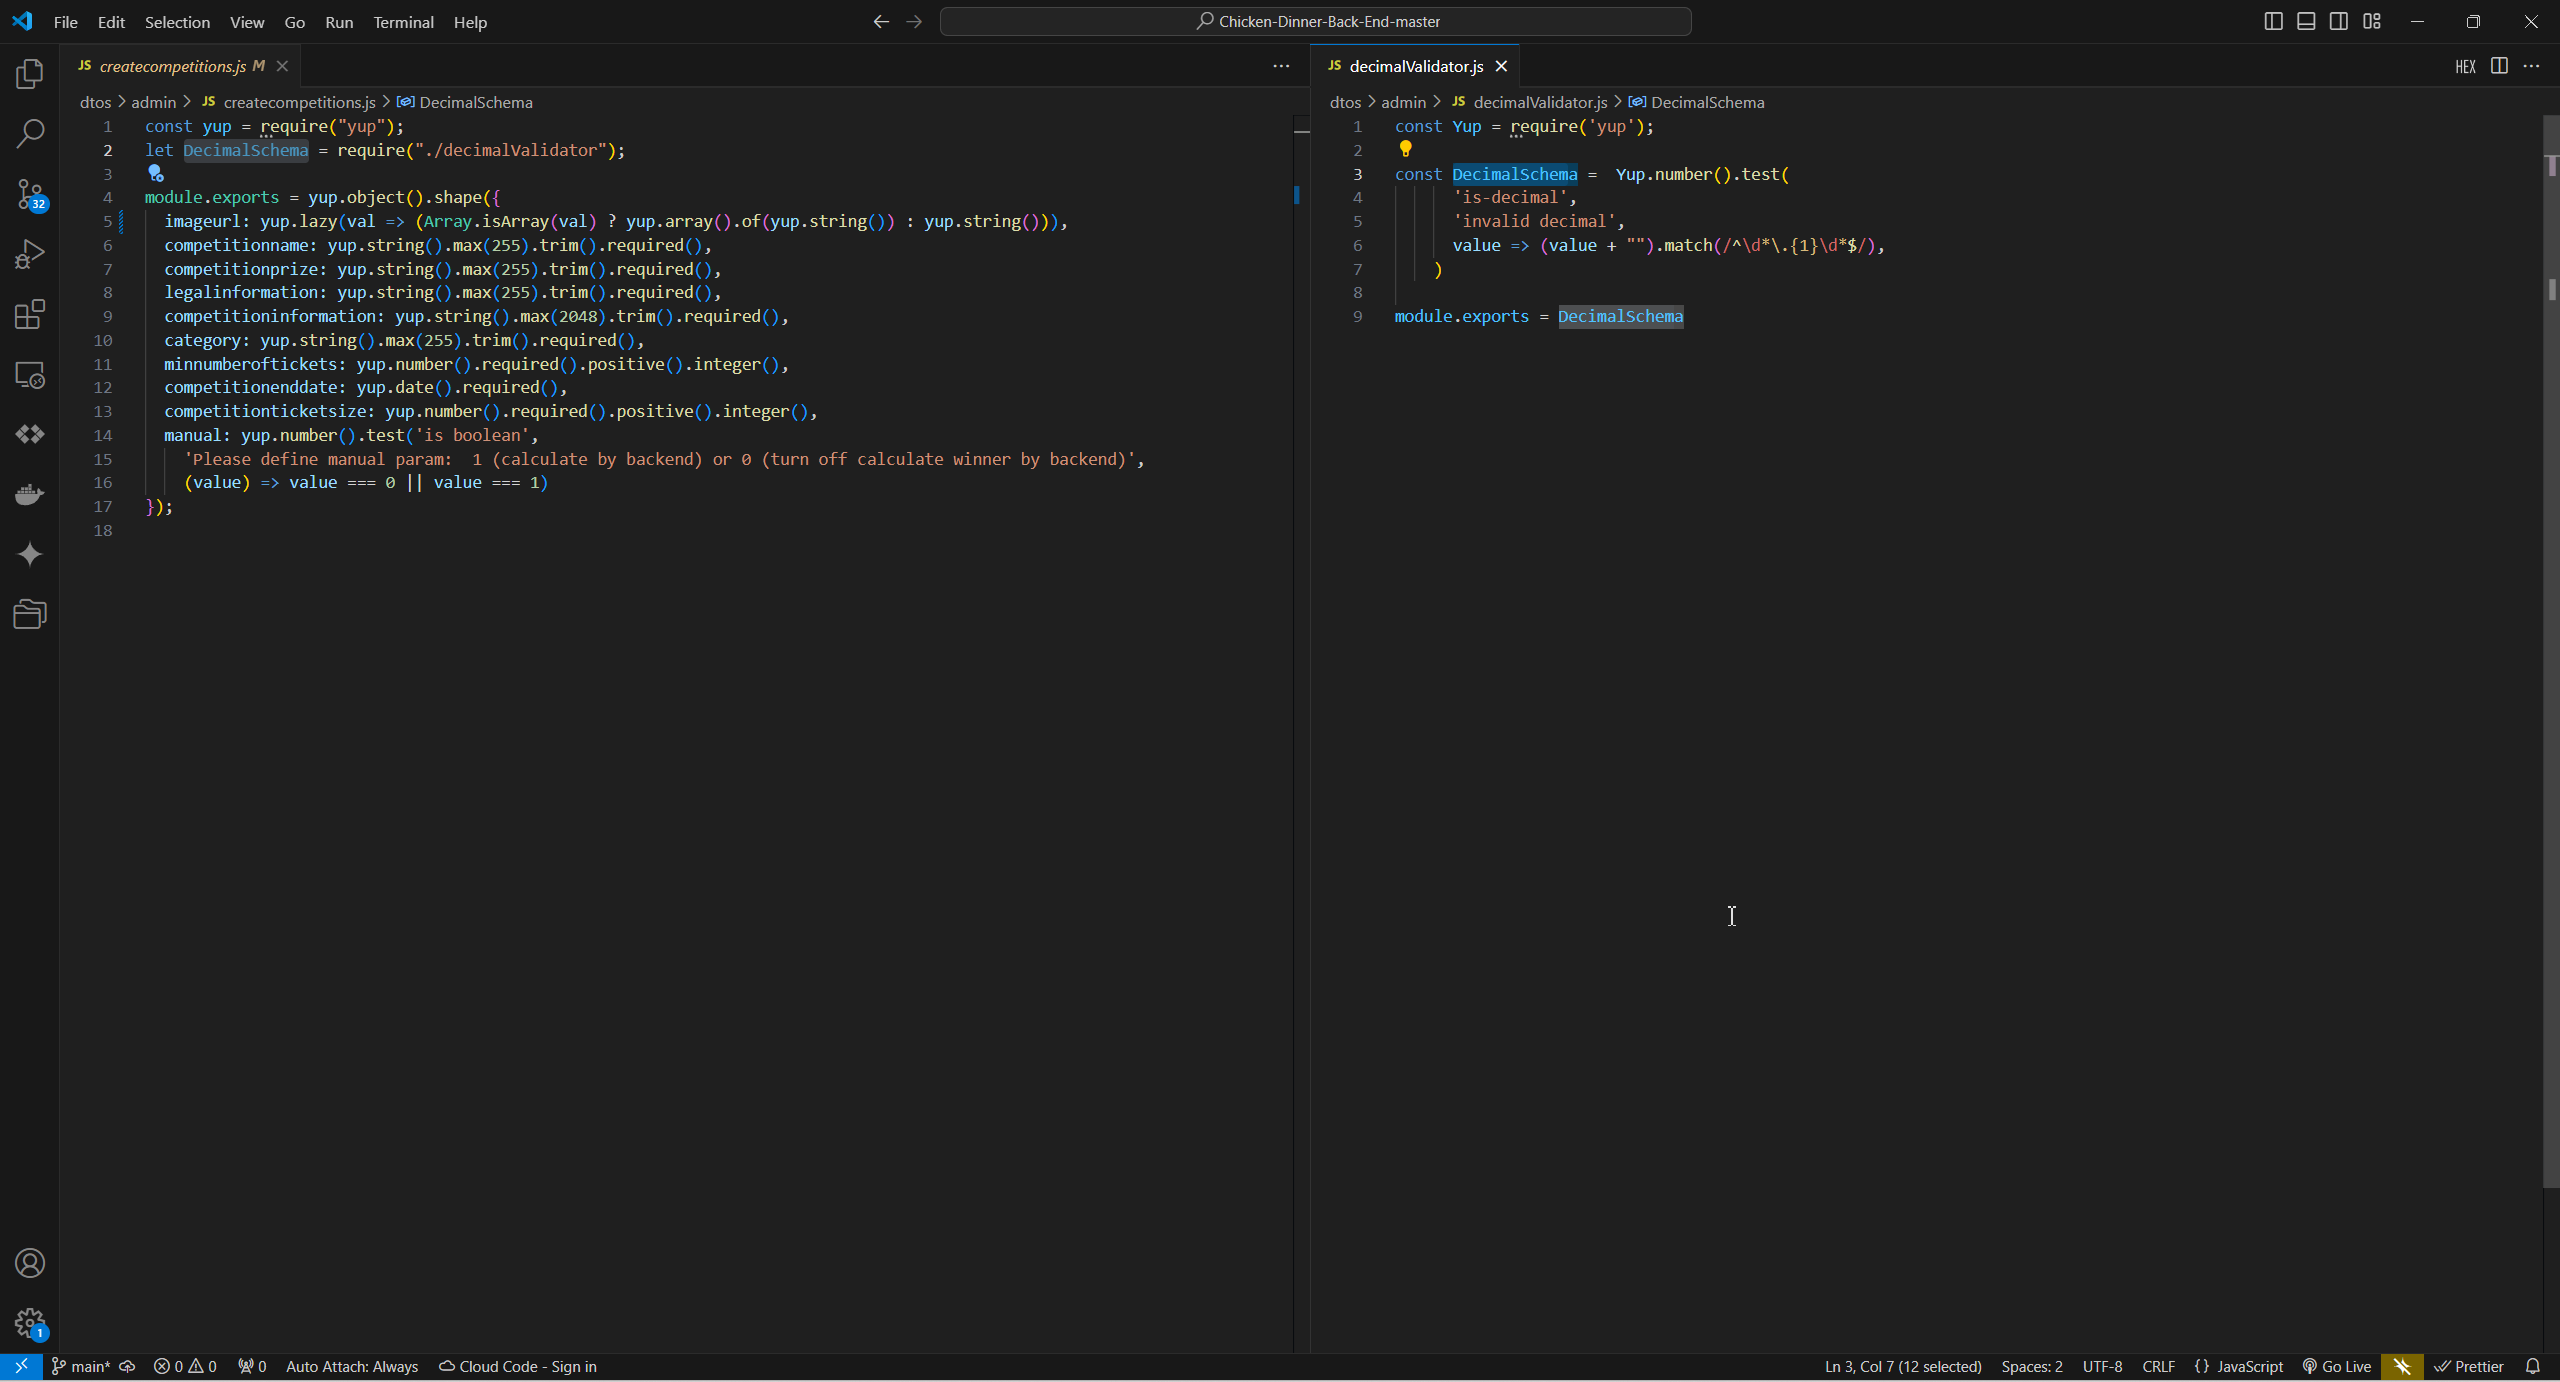Viewport: 2560px width, 1382px height.
Task: Open the Docker view in activity bar
Action: pyautogui.click(x=30, y=494)
